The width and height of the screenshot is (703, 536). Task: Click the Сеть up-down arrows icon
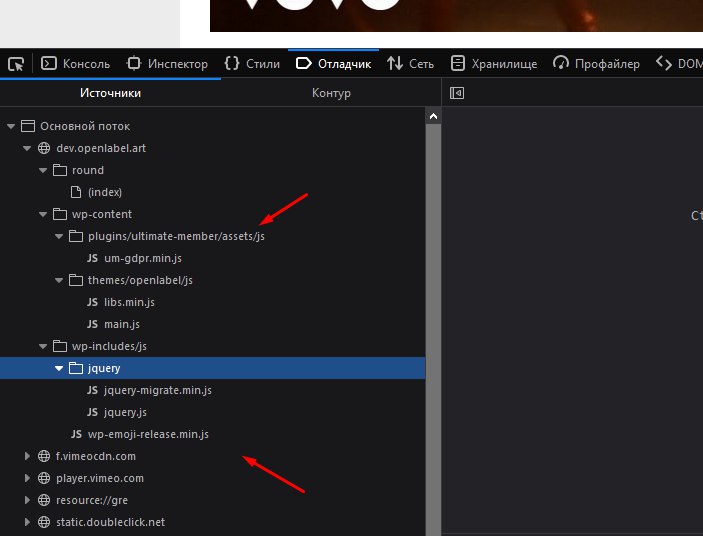pos(395,64)
